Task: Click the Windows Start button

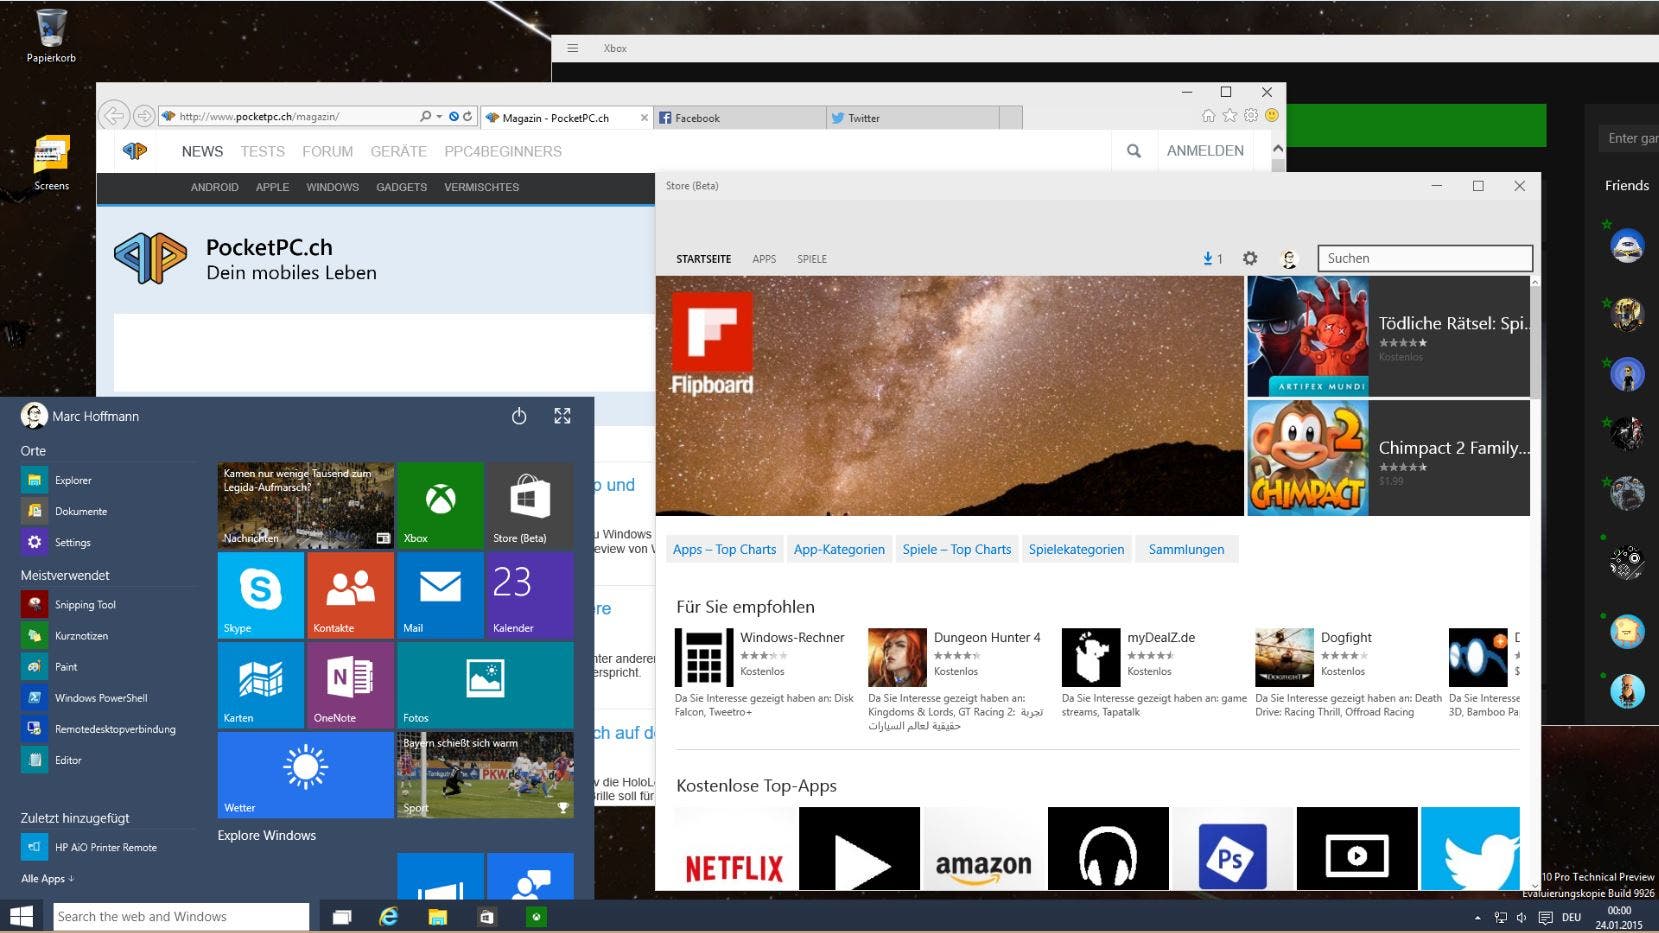Action: click(21, 916)
